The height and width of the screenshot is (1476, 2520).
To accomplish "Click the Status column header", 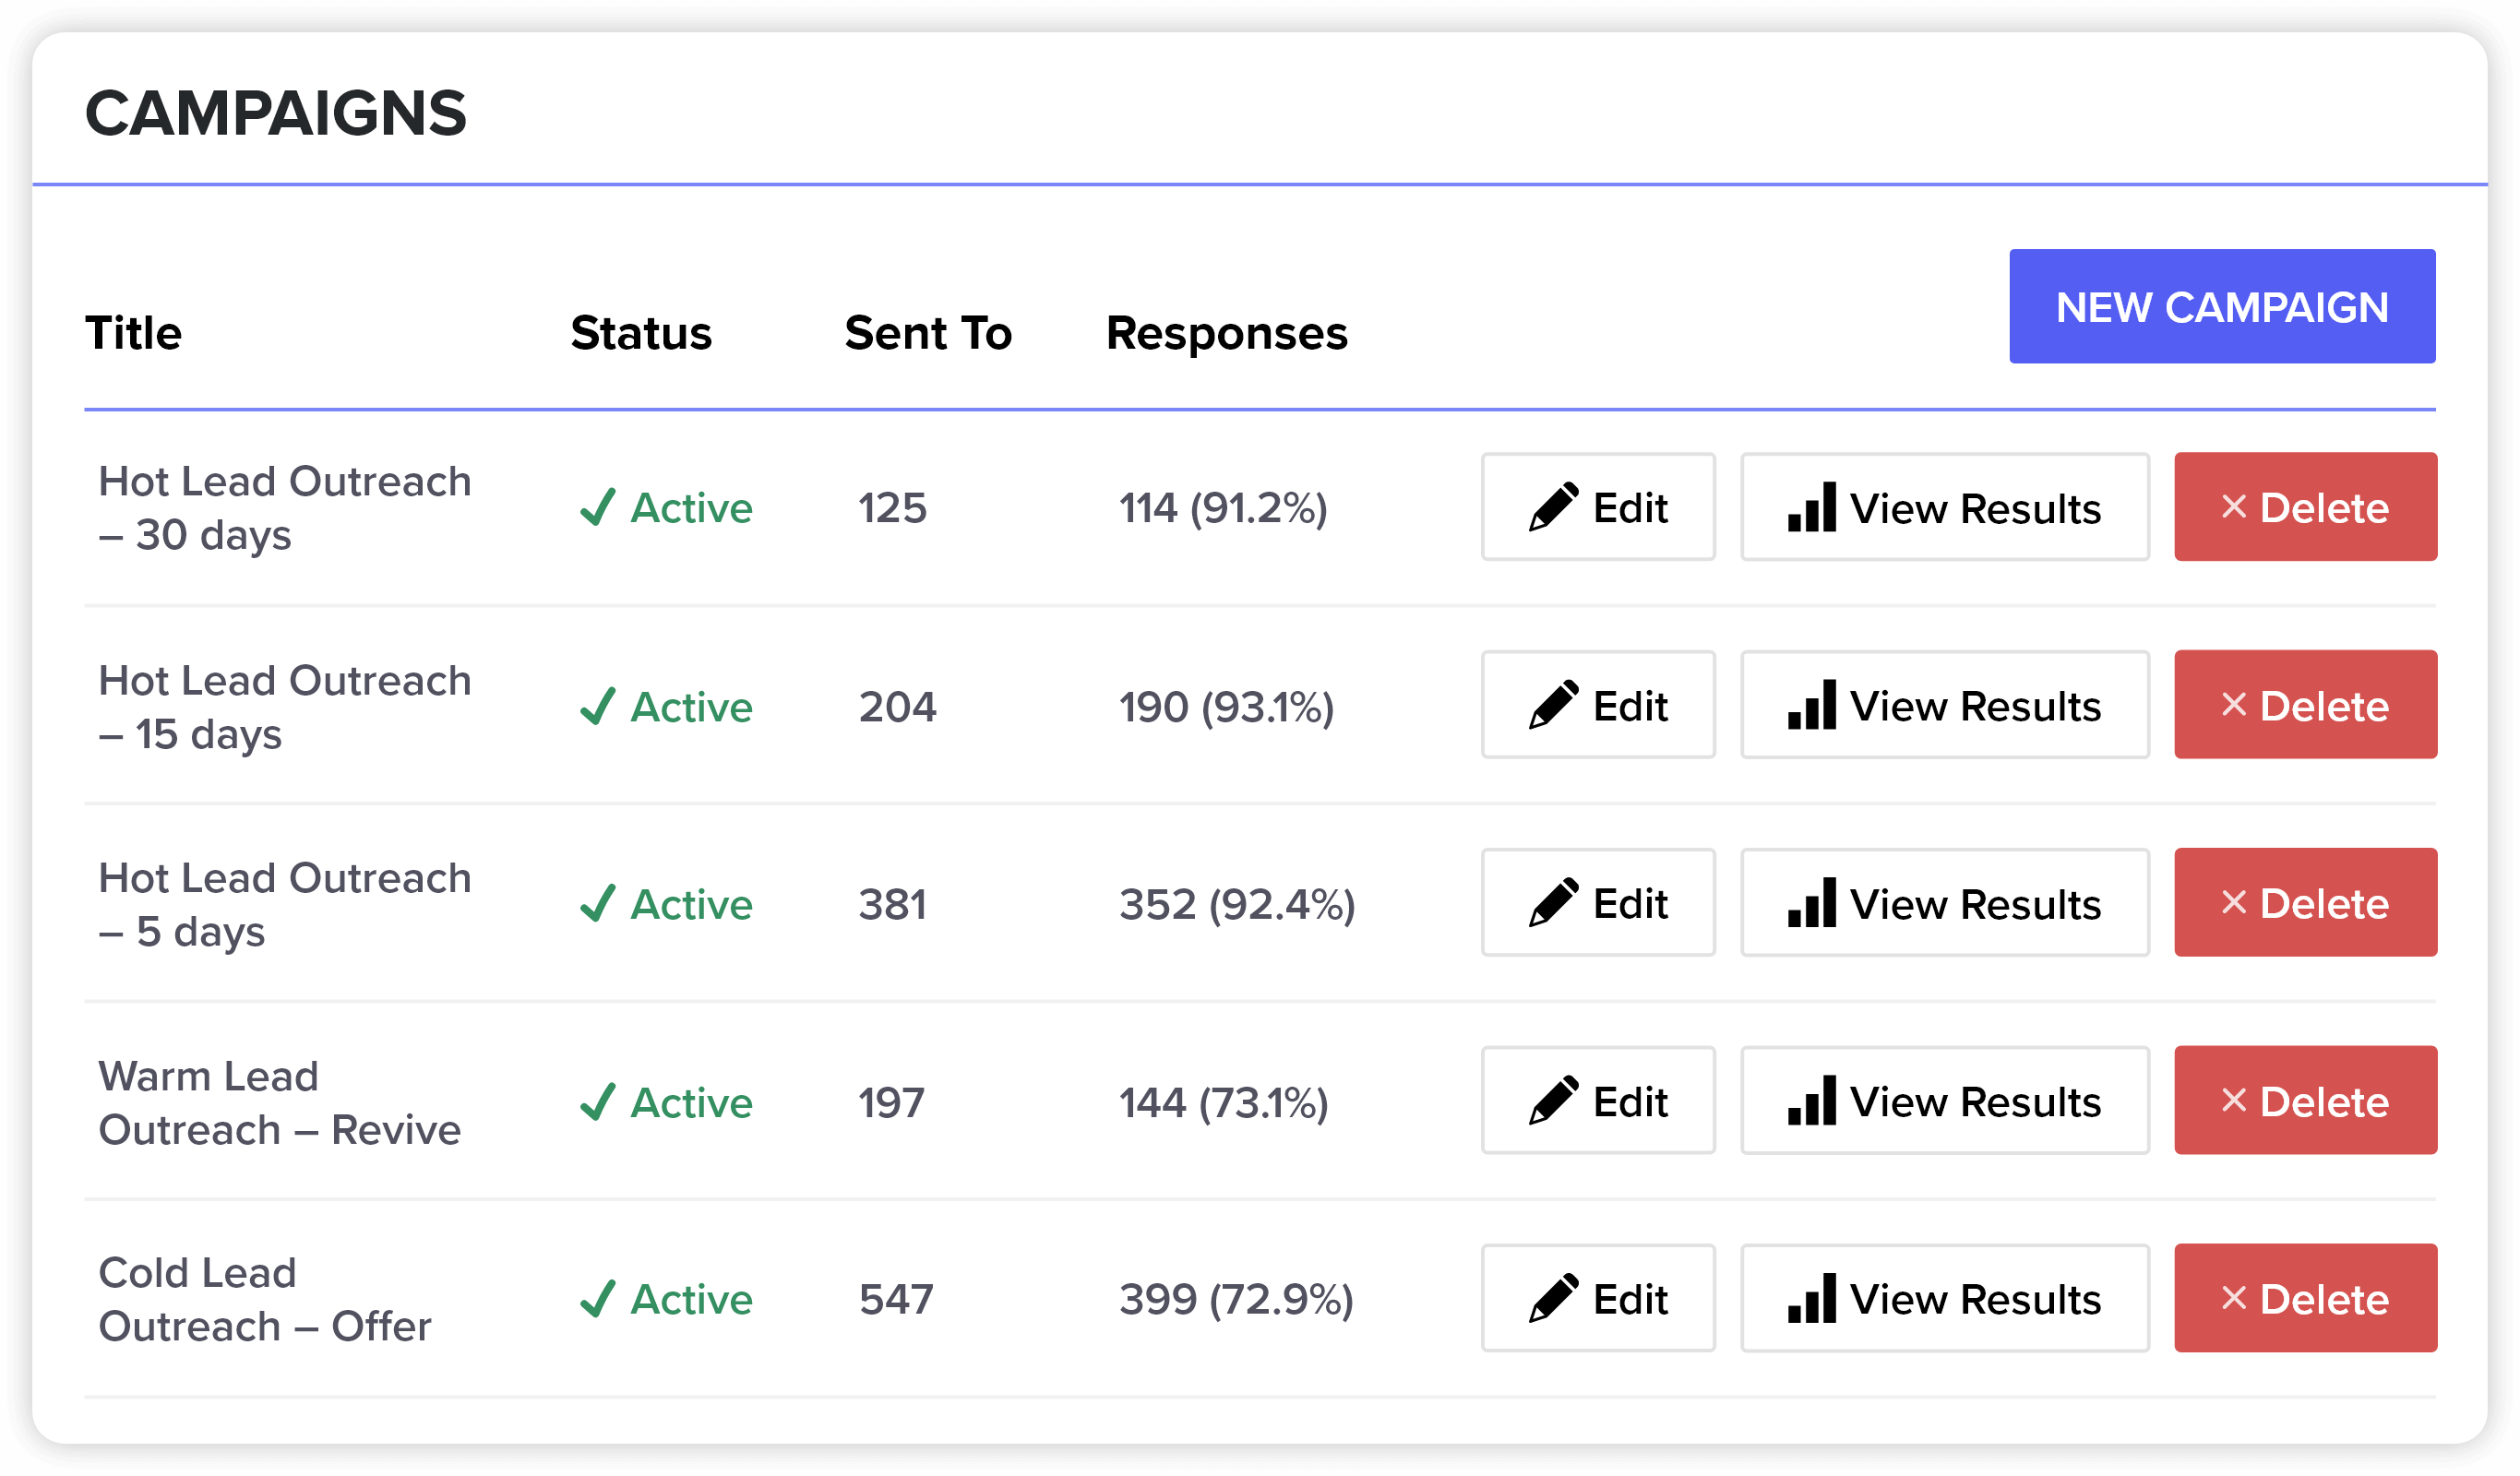I will (x=641, y=333).
